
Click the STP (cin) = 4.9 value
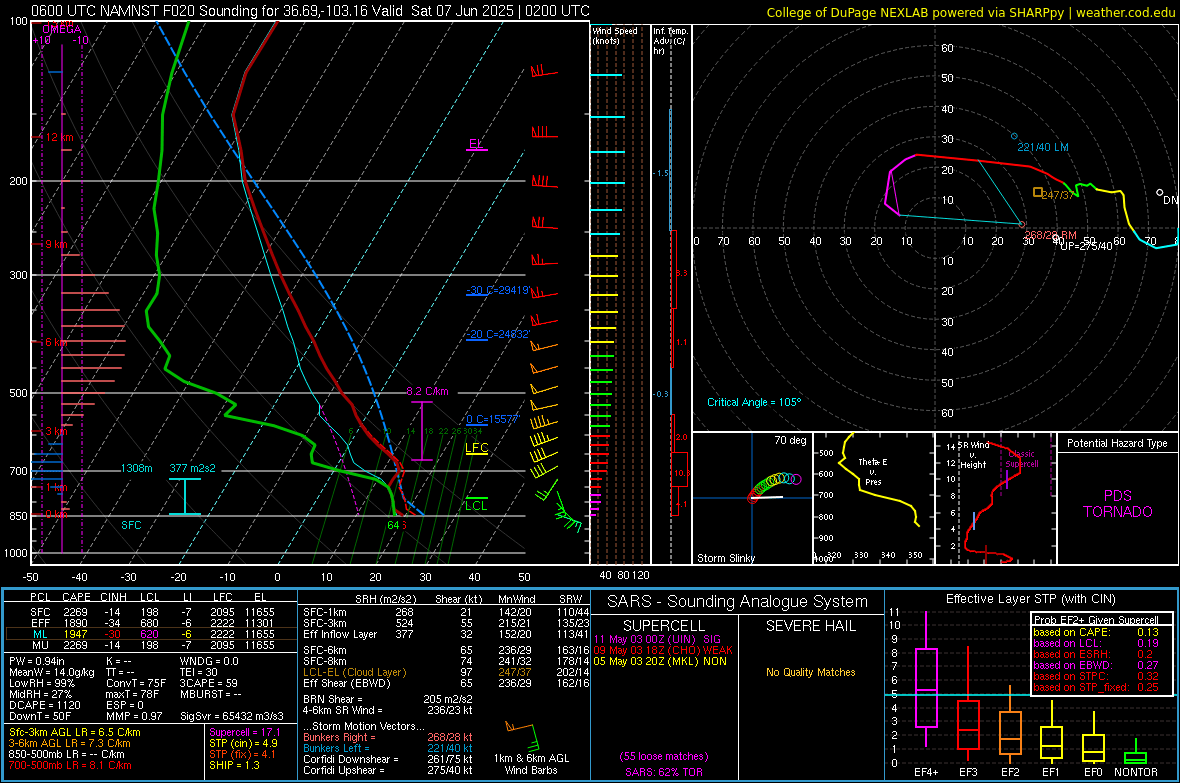point(243,743)
